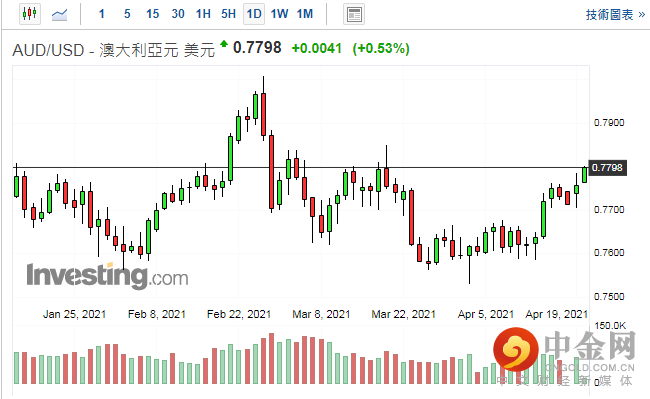Click the Apr 5, 2021 date label

point(485,314)
